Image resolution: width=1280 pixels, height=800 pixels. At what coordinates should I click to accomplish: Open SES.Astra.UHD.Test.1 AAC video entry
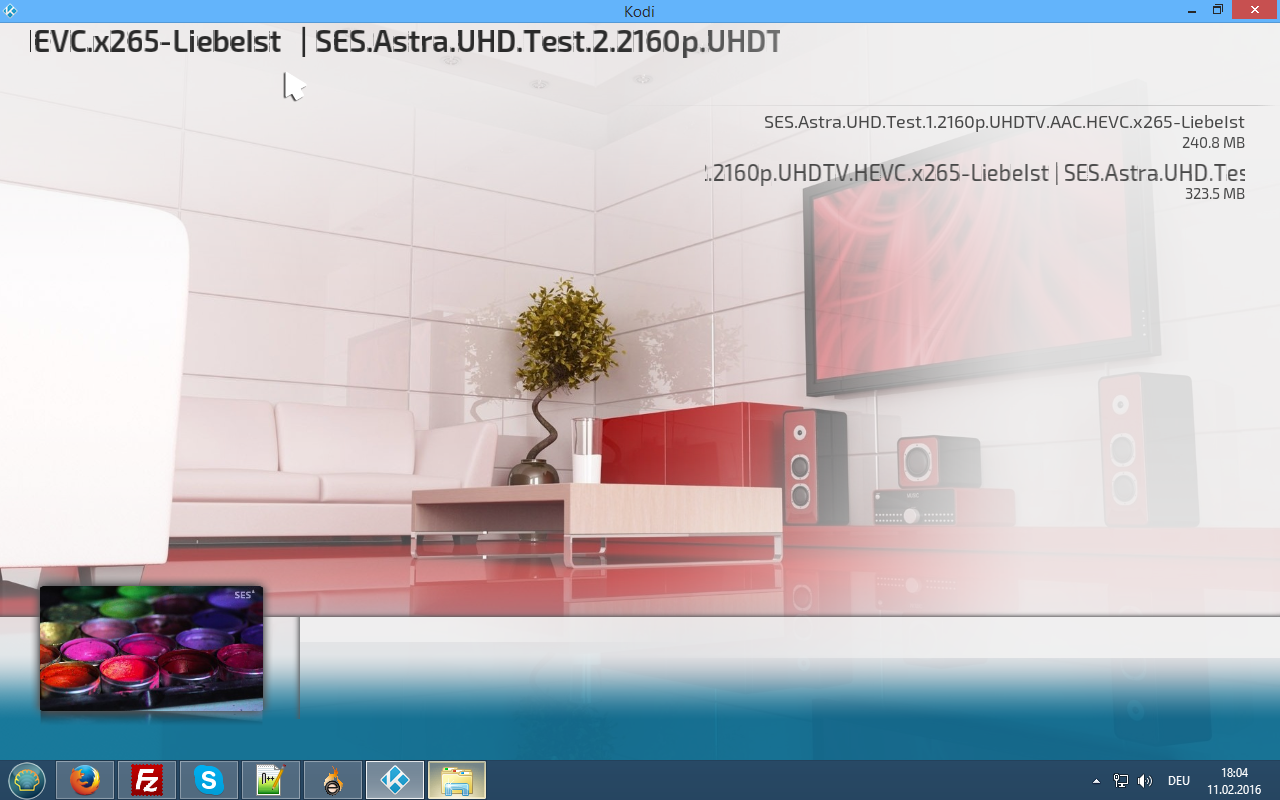click(1004, 122)
